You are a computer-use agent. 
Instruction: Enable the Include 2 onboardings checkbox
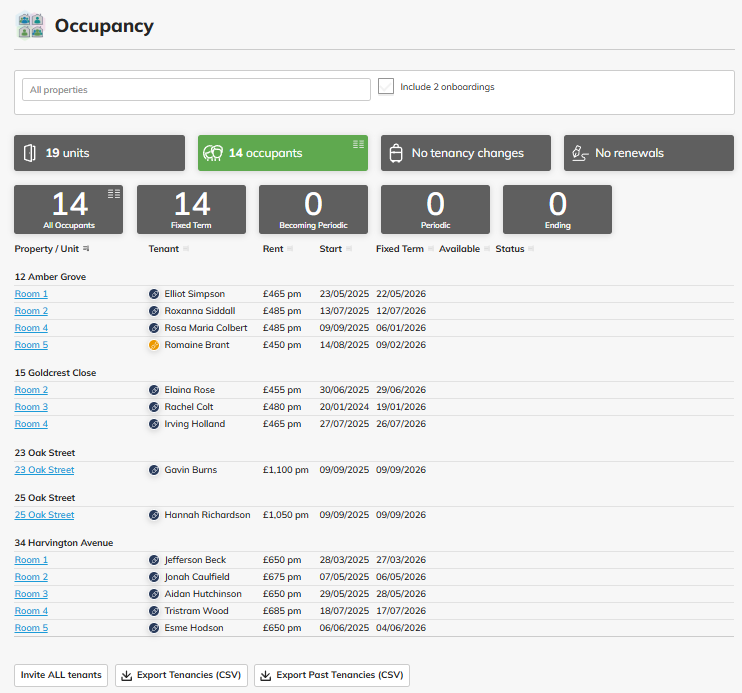[x=386, y=87]
